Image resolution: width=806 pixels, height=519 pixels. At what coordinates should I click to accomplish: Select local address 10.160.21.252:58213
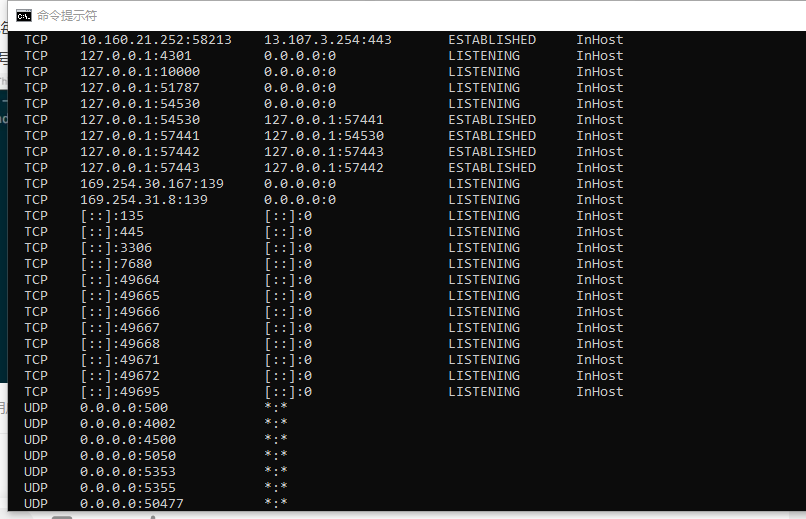(x=156, y=40)
